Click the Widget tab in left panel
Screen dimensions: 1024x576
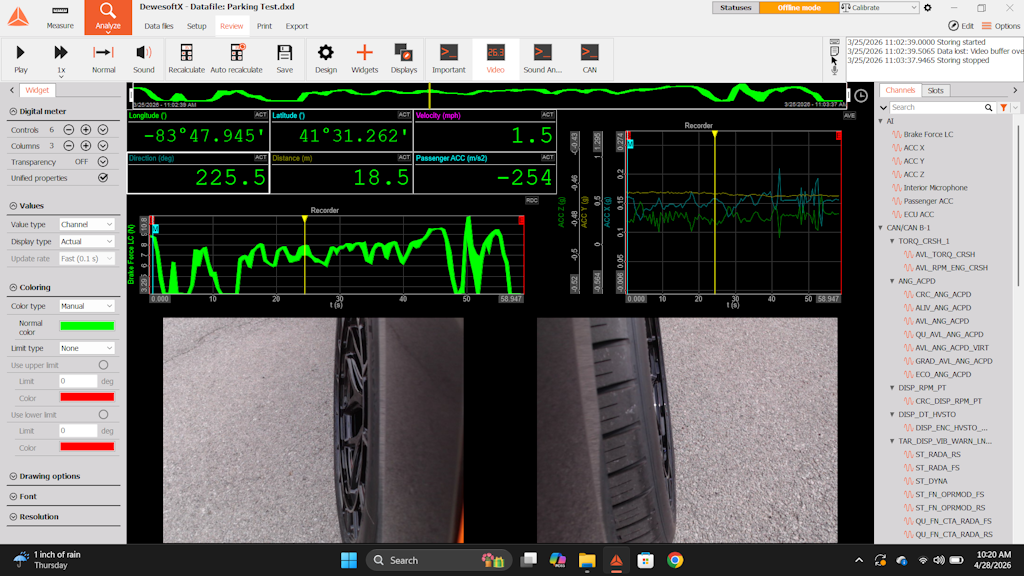(x=37, y=90)
